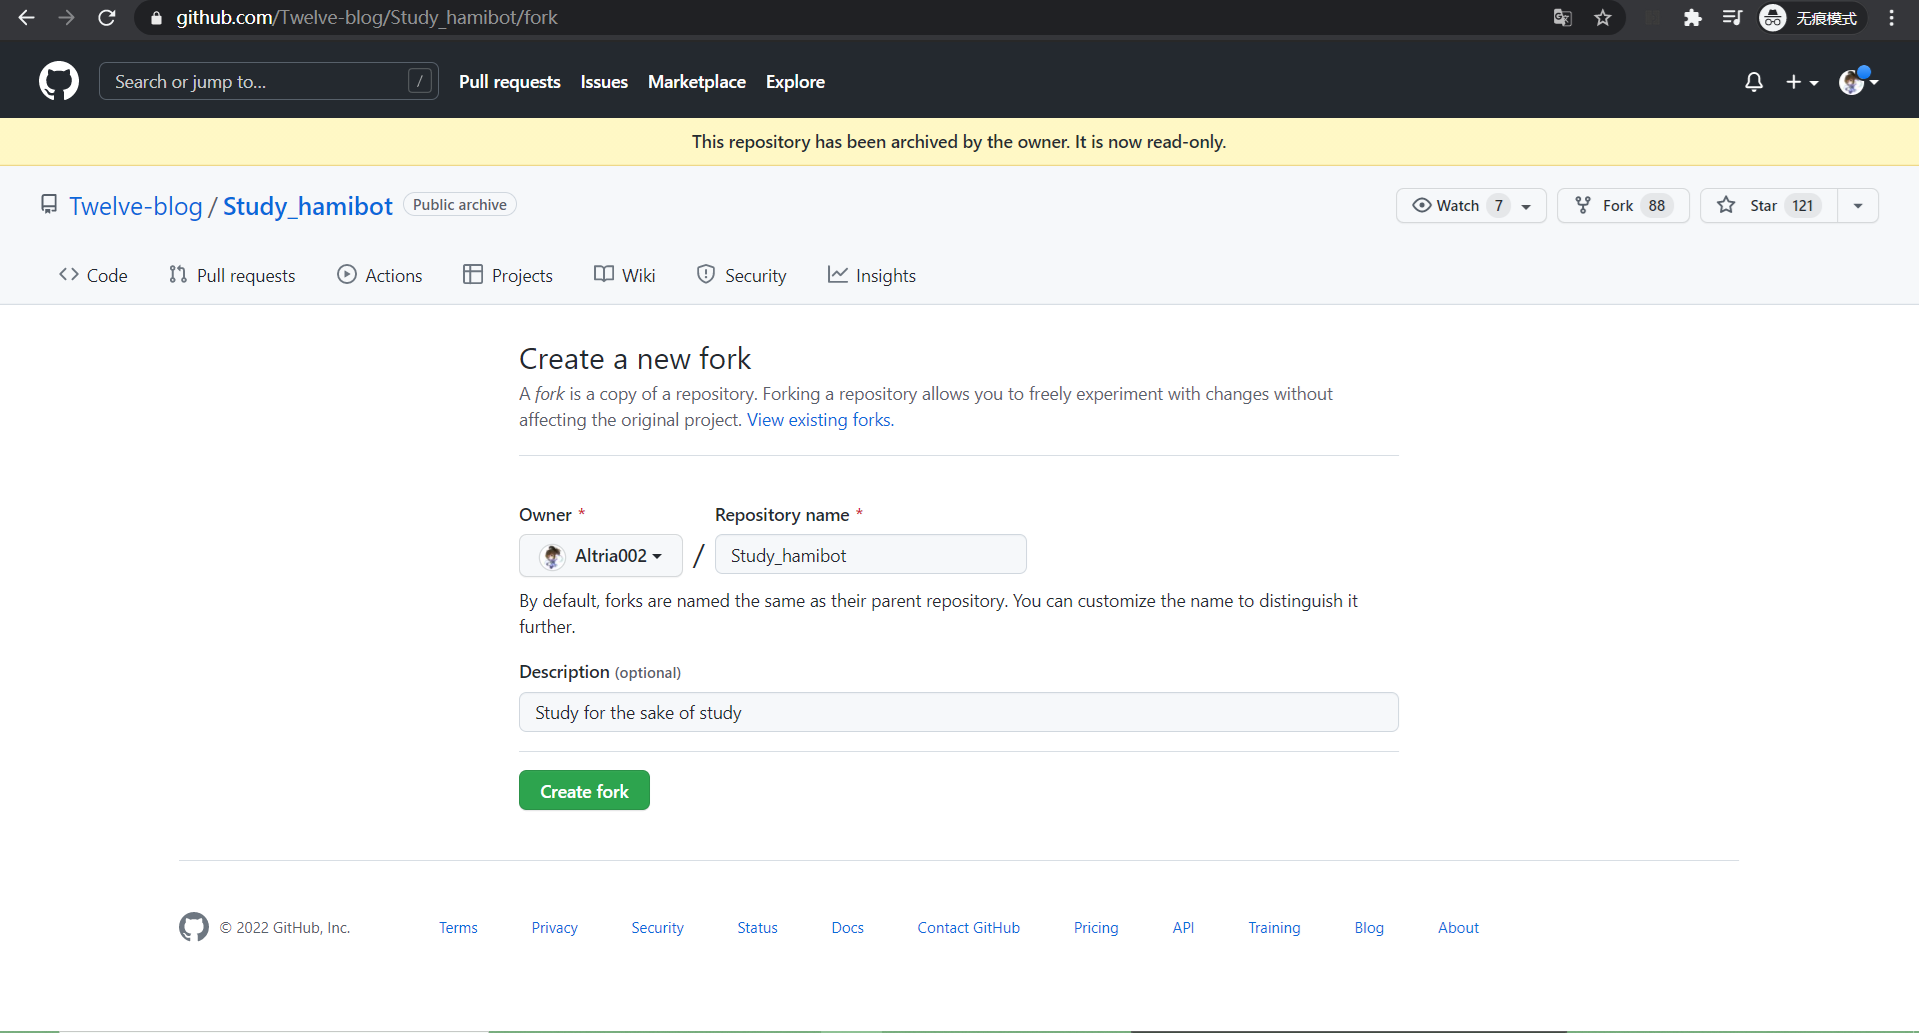
Task: Switch to the Code tab
Action: click(x=93, y=275)
